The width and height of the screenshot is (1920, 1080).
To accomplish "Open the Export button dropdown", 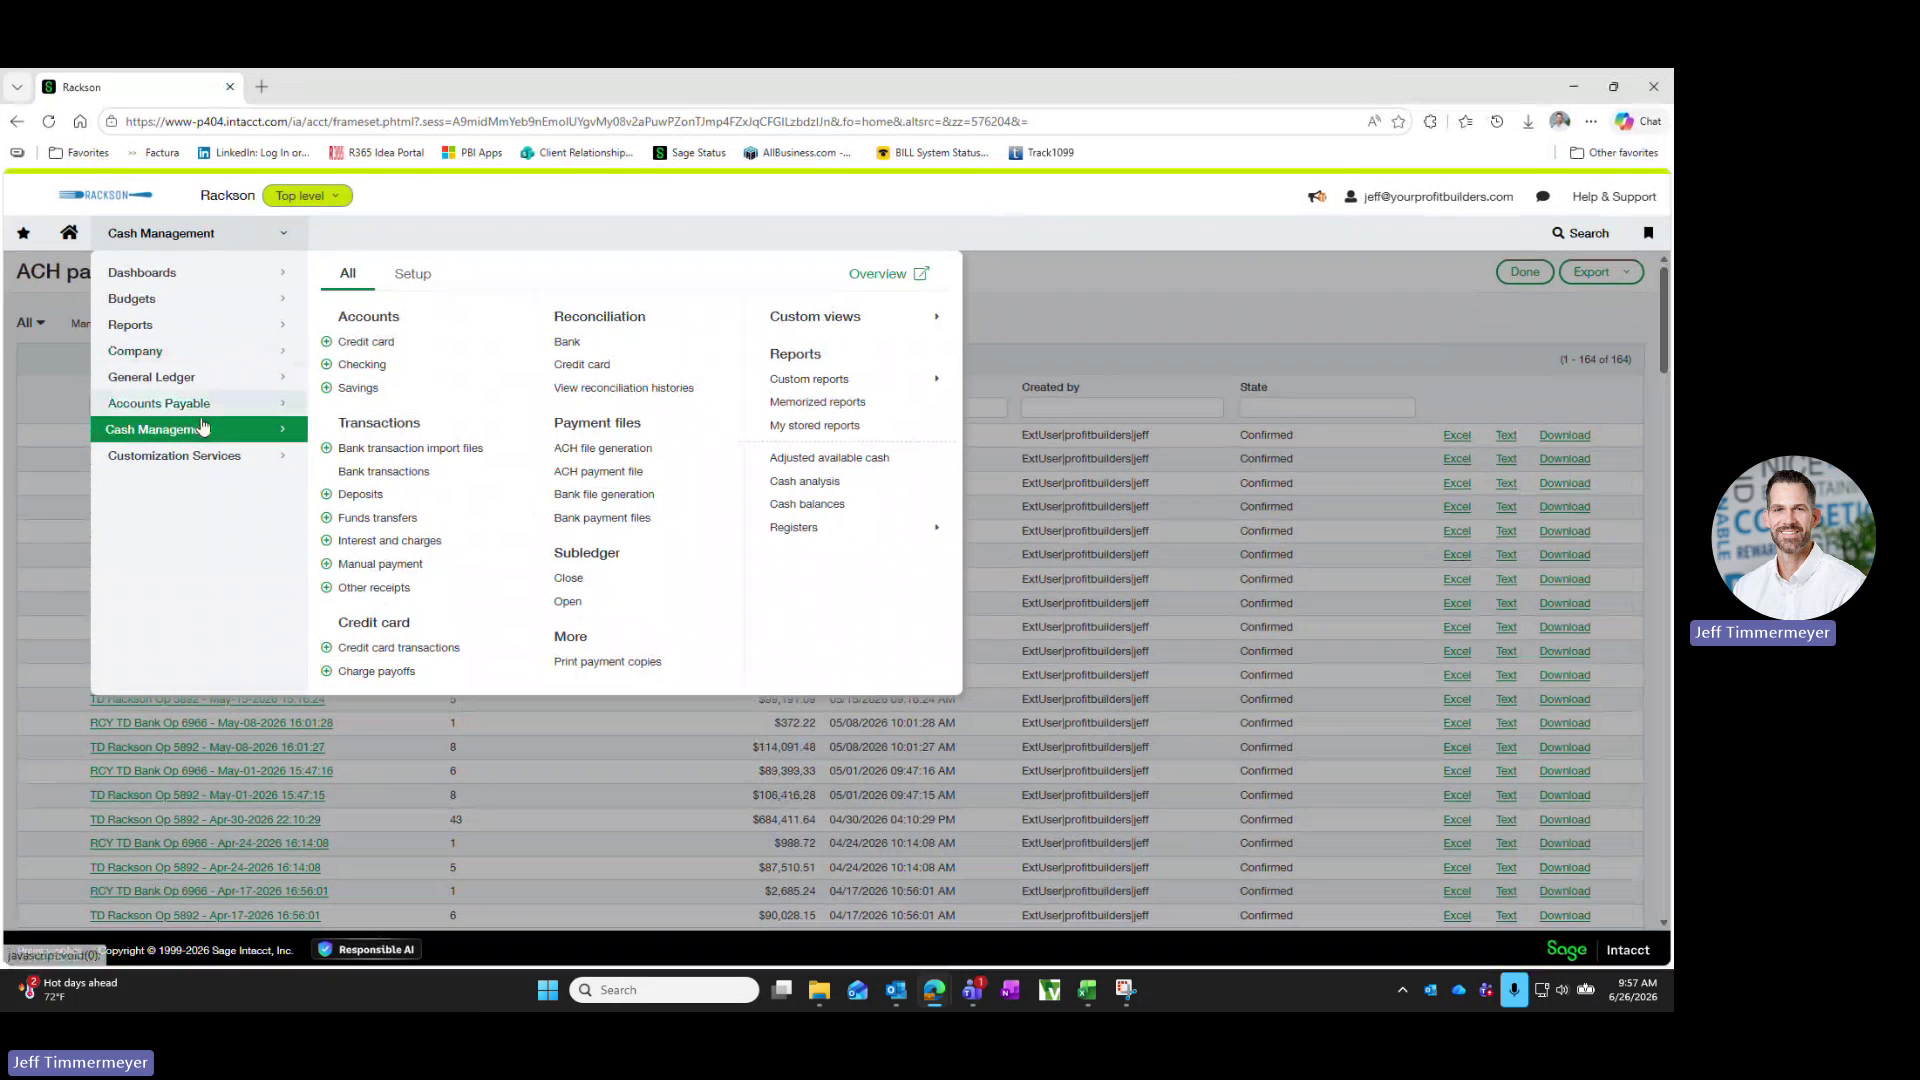I will pyautogui.click(x=1601, y=272).
